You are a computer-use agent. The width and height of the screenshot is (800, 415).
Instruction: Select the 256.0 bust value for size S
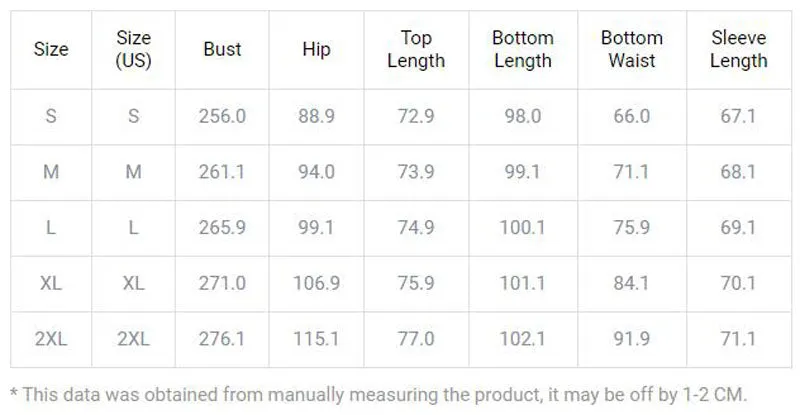(222, 116)
